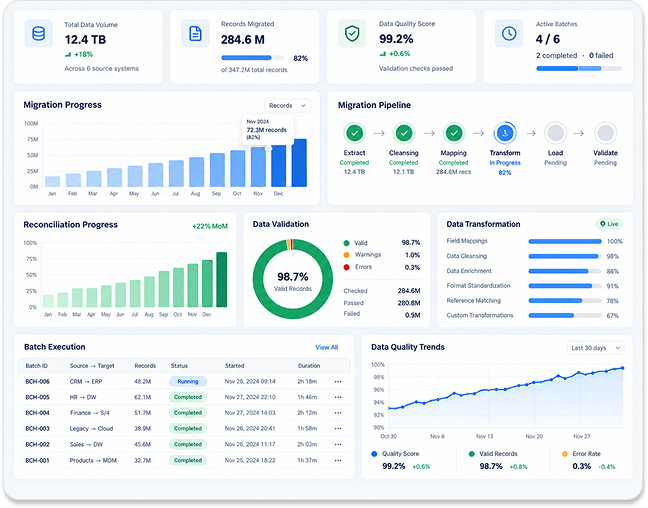Click the Products → MDM cell
The height and width of the screenshot is (508, 648).
tap(93, 460)
